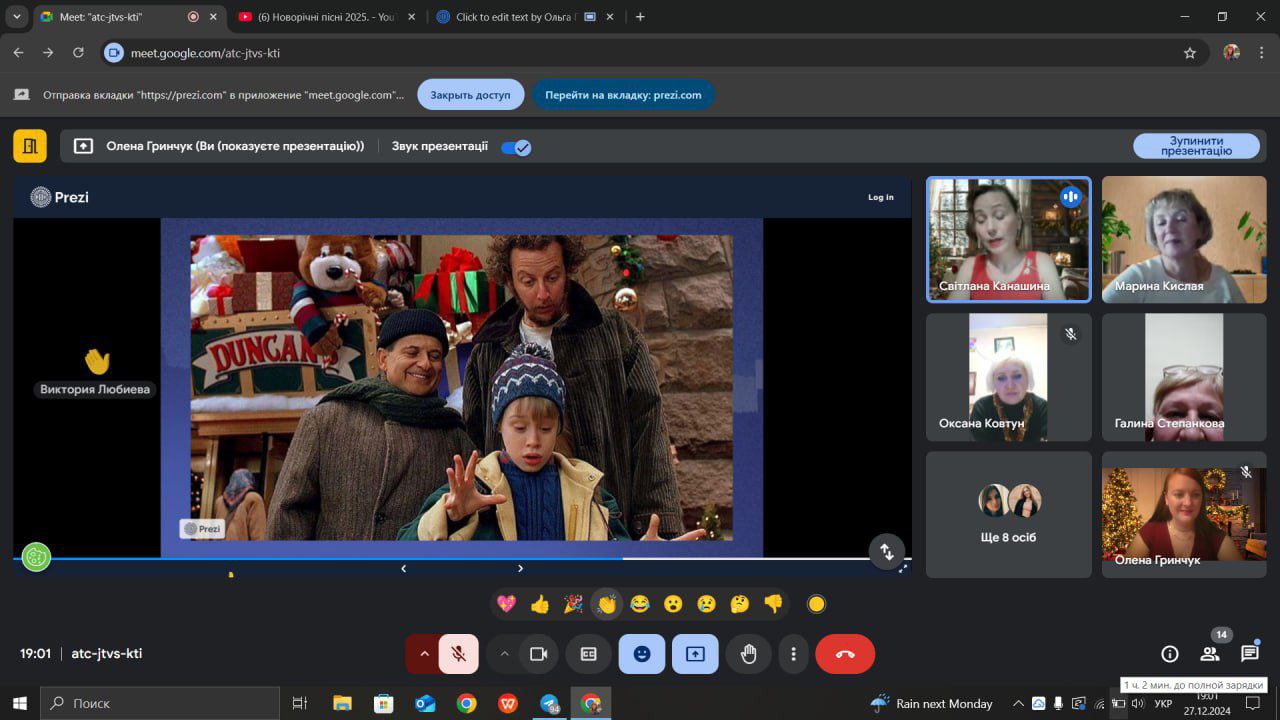Open Outlook from the taskbar
1280x720 pixels.
point(425,703)
